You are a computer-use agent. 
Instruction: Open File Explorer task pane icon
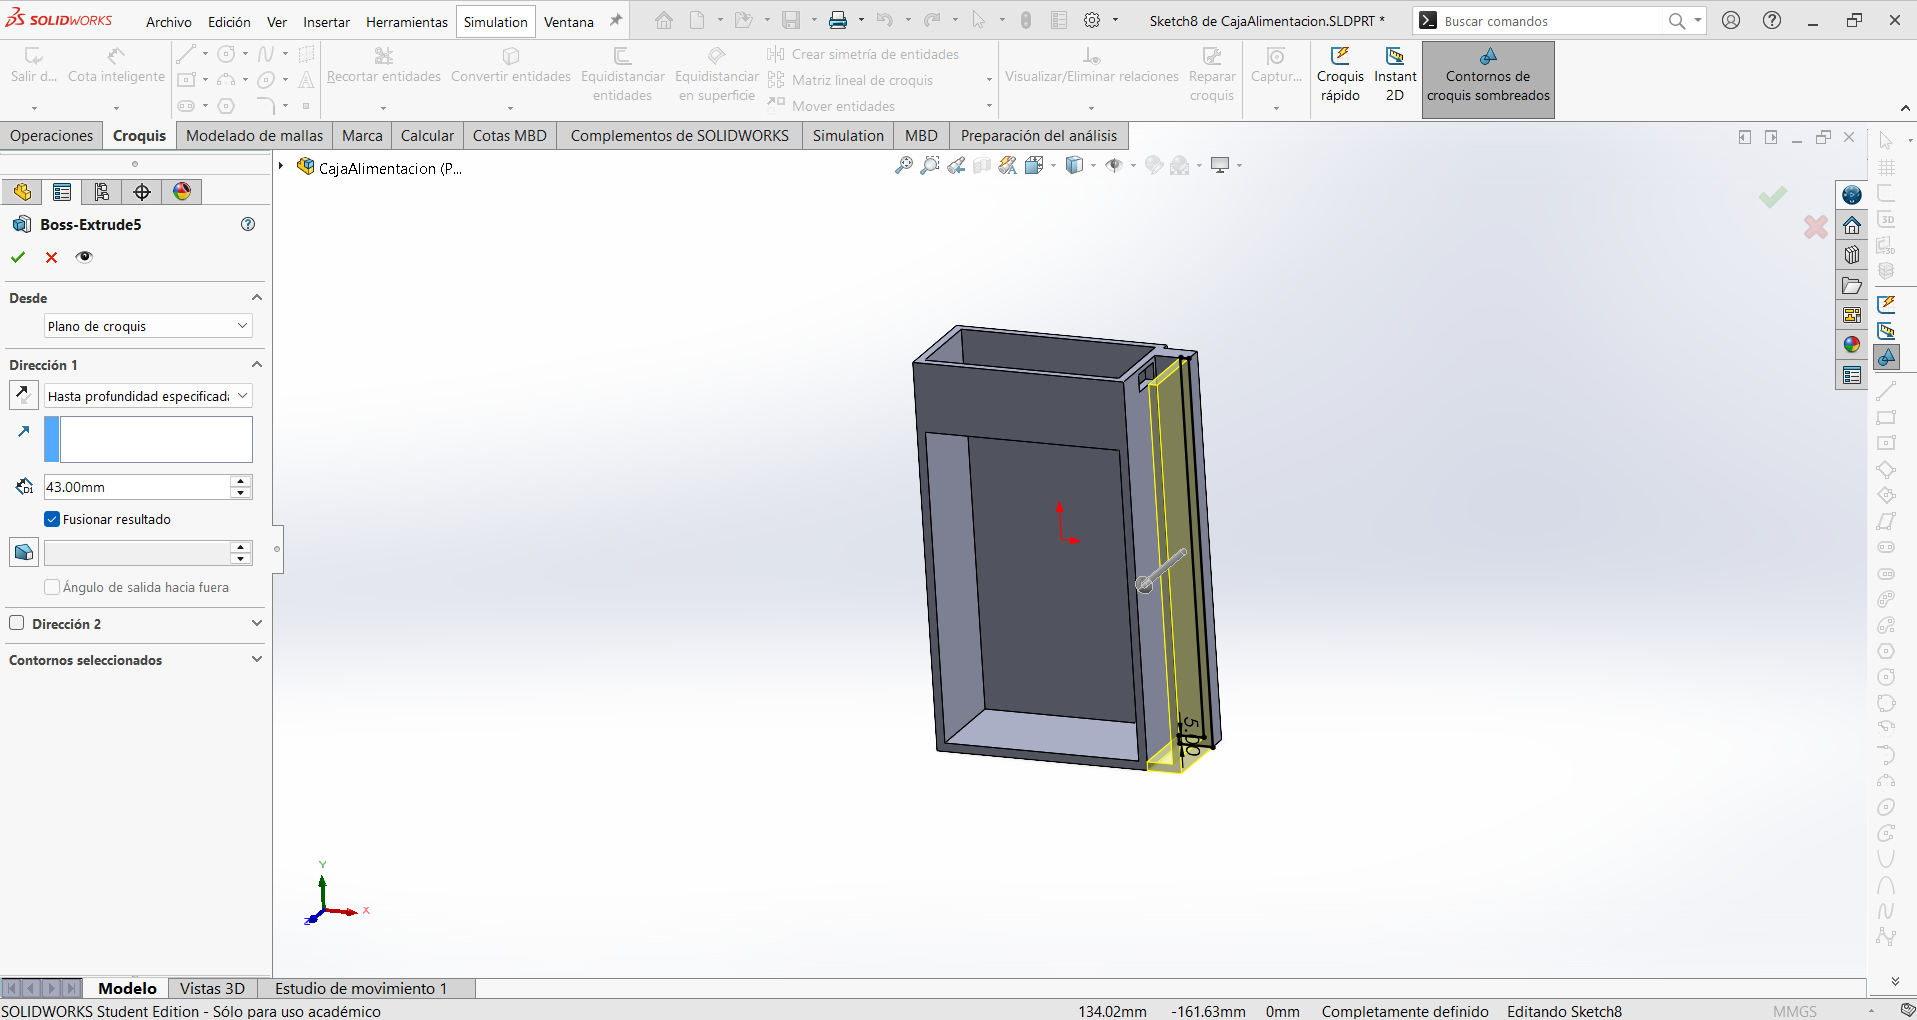coord(1852,285)
